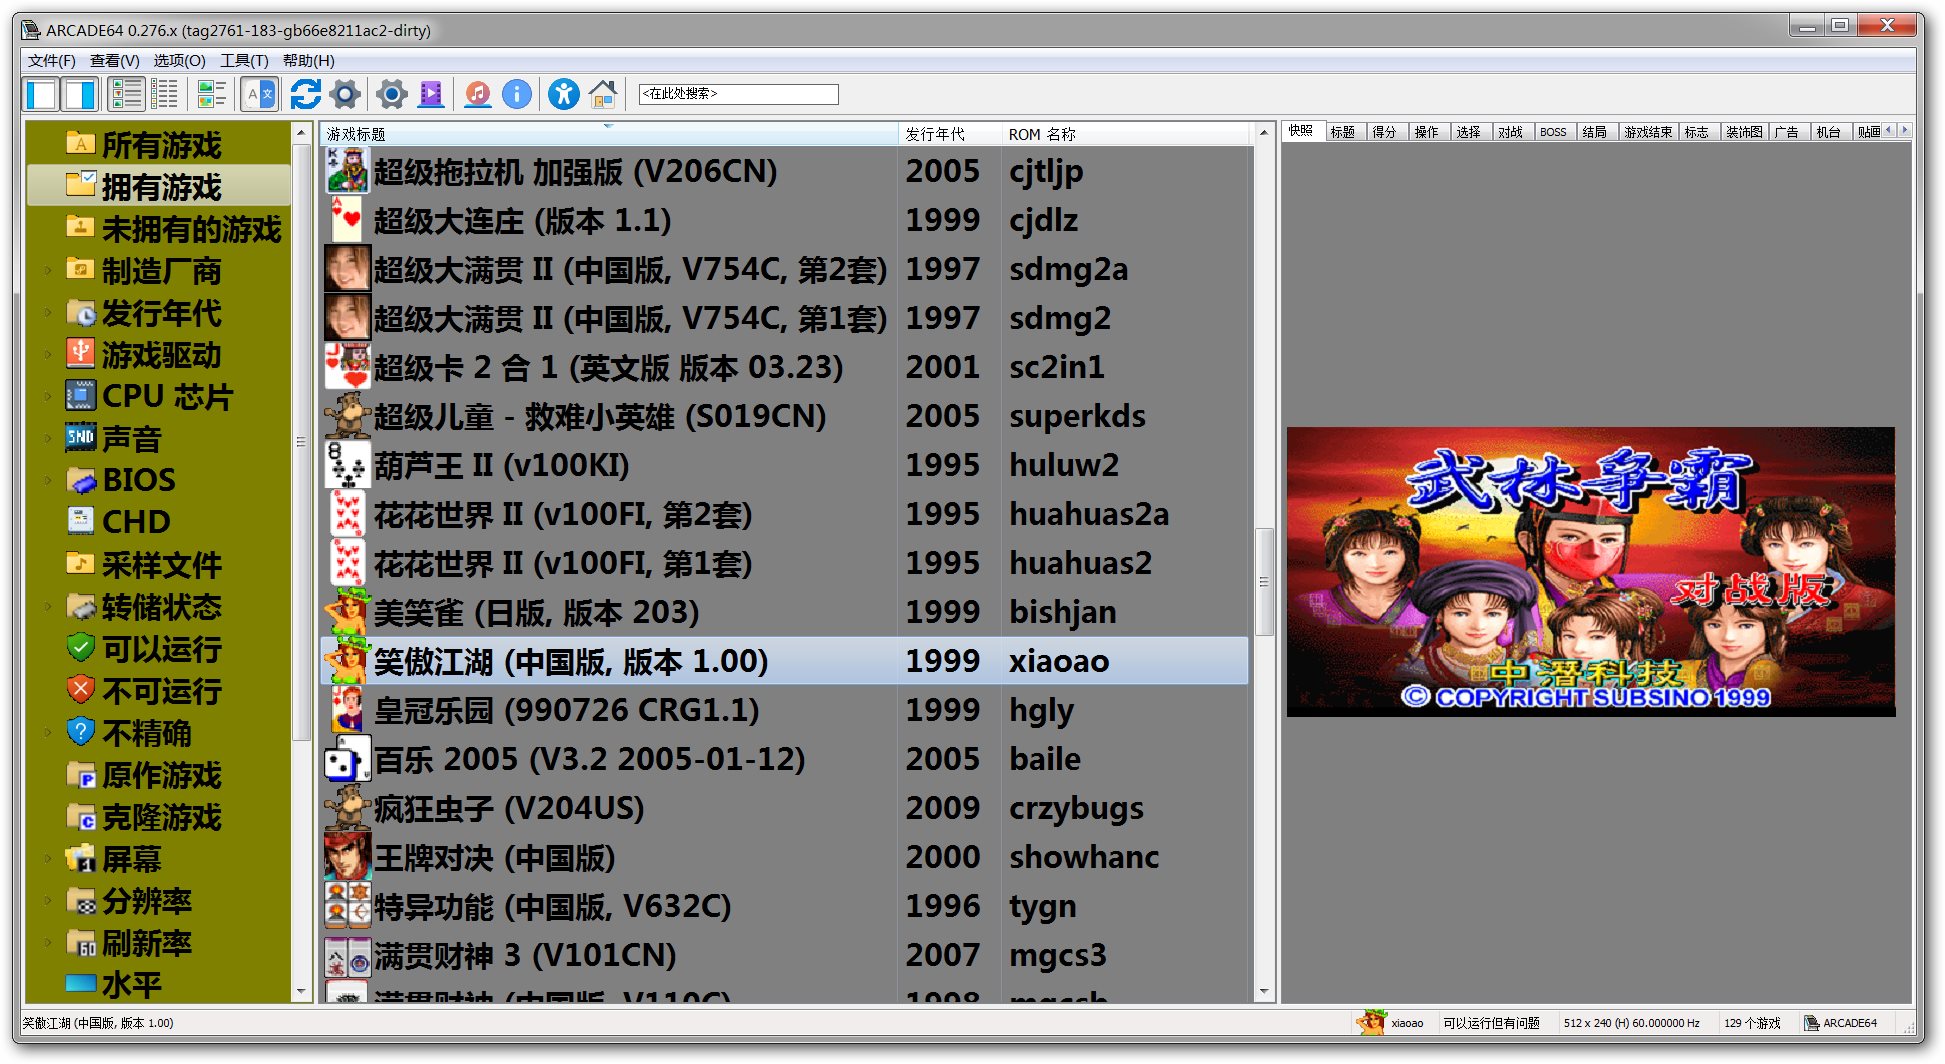Open the 帮助(H) menu
The width and height of the screenshot is (1945, 1064).
308,61
